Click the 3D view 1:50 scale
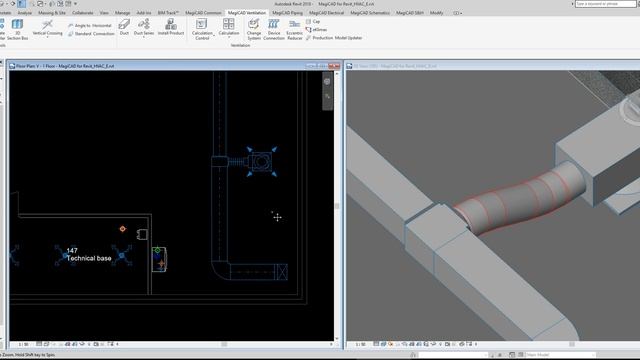640x360 pixels. [360, 344]
